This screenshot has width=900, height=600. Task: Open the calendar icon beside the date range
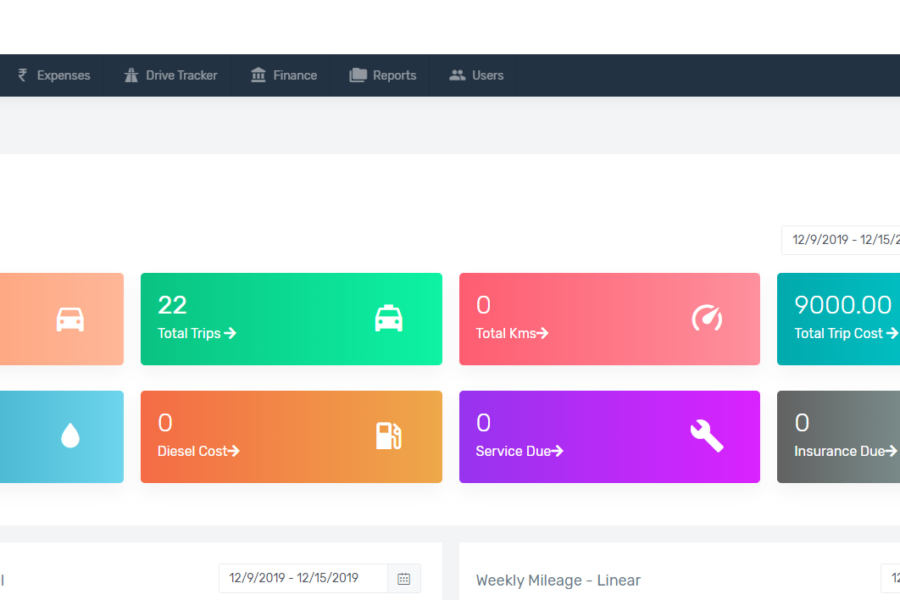pos(404,578)
